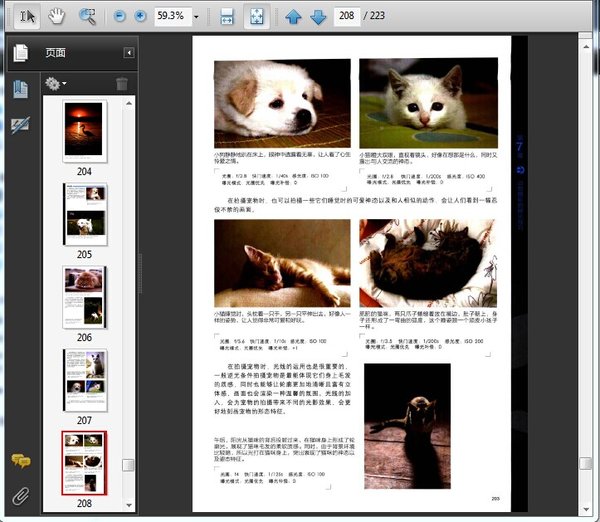Screen dimensions: 600x522
Task: Select the page 206 thumbnail
Action: point(84,296)
